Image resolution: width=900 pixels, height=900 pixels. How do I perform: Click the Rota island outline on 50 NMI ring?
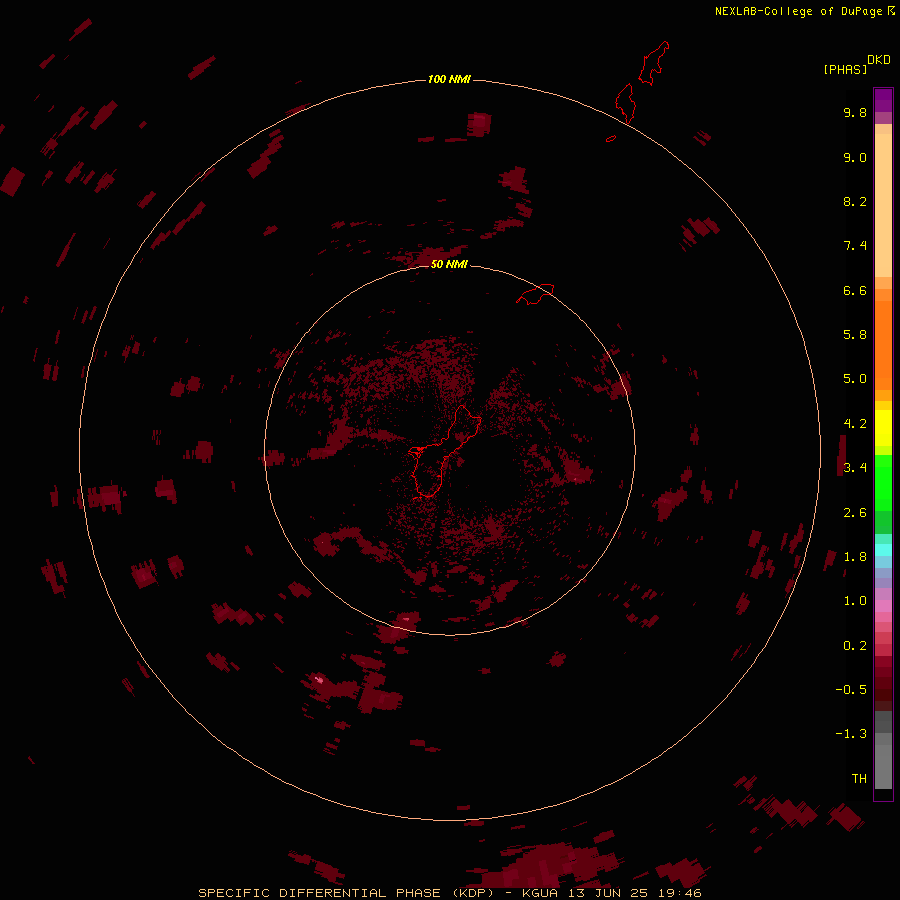click(x=535, y=294)
